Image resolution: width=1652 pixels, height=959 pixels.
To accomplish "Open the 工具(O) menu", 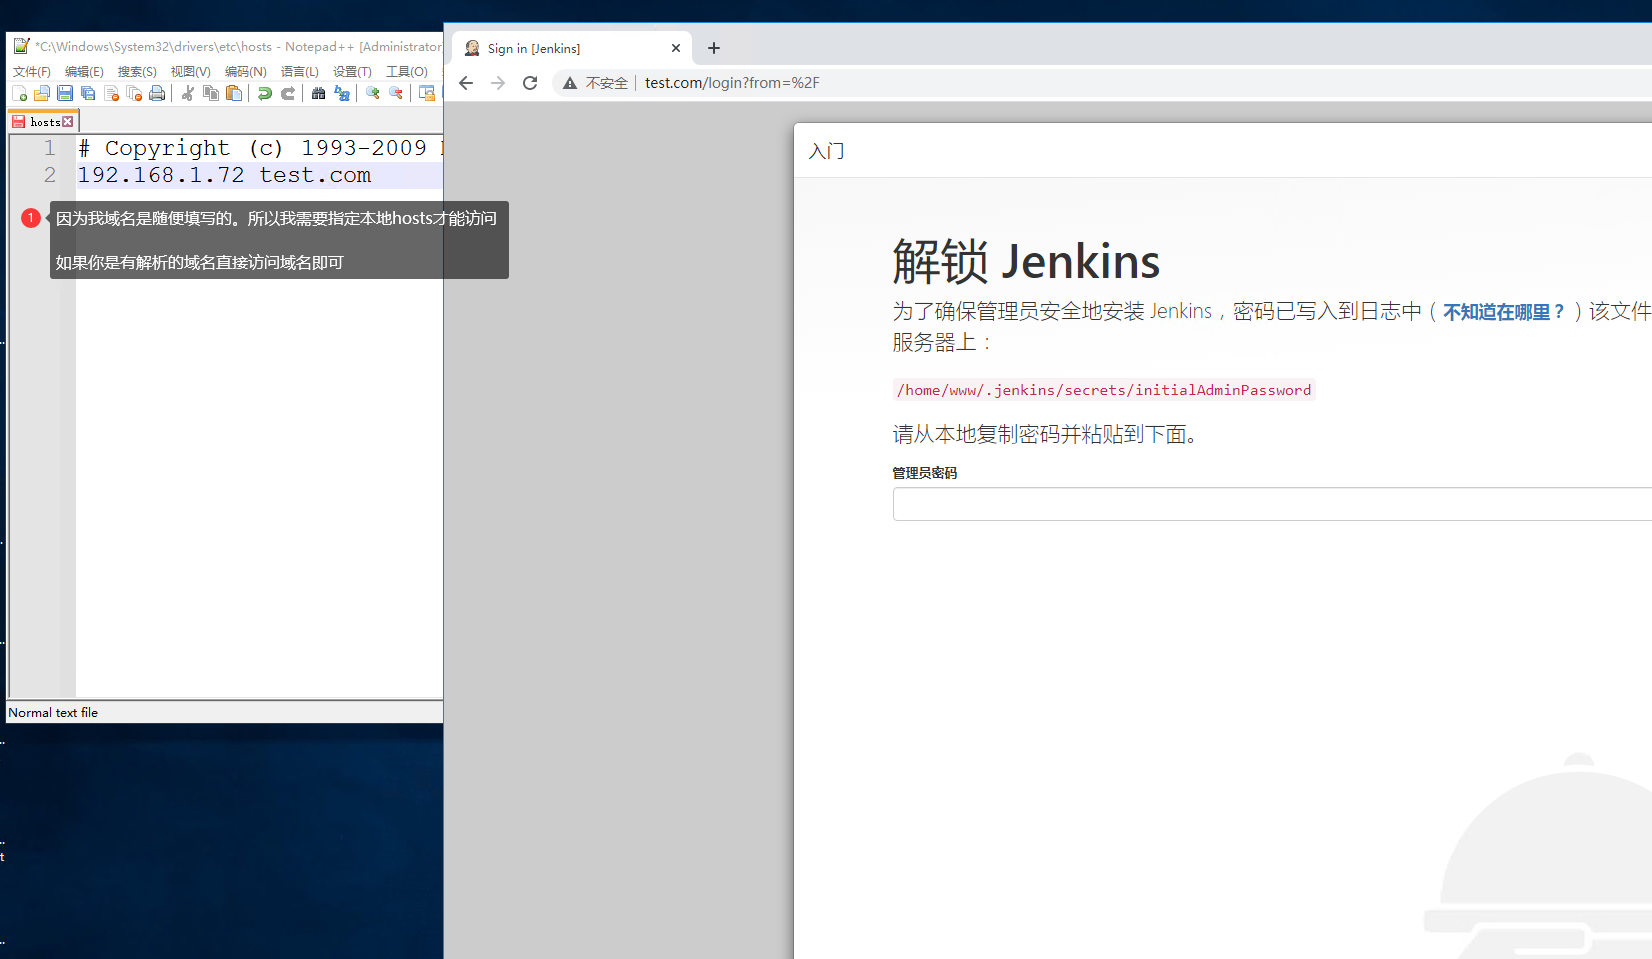I will pos(407,72).
